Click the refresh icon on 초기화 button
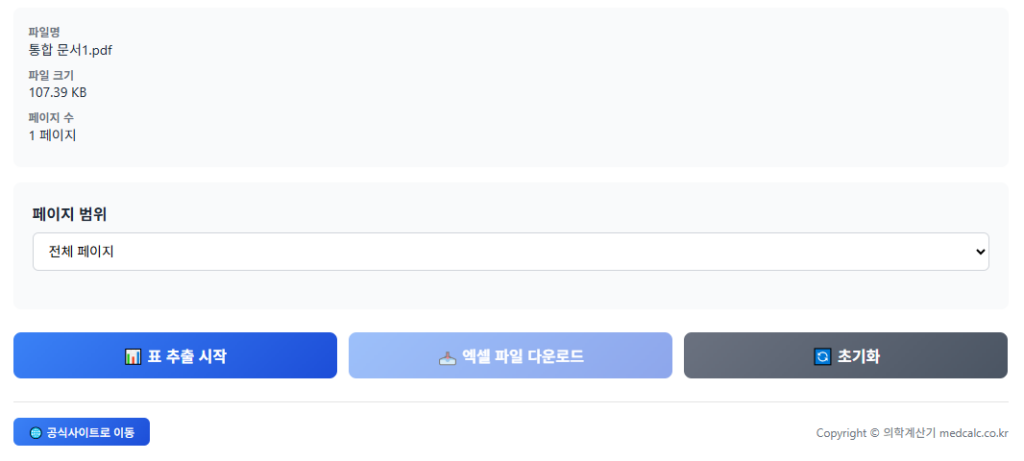The image size is (1024, 461). tap(823, 356)
